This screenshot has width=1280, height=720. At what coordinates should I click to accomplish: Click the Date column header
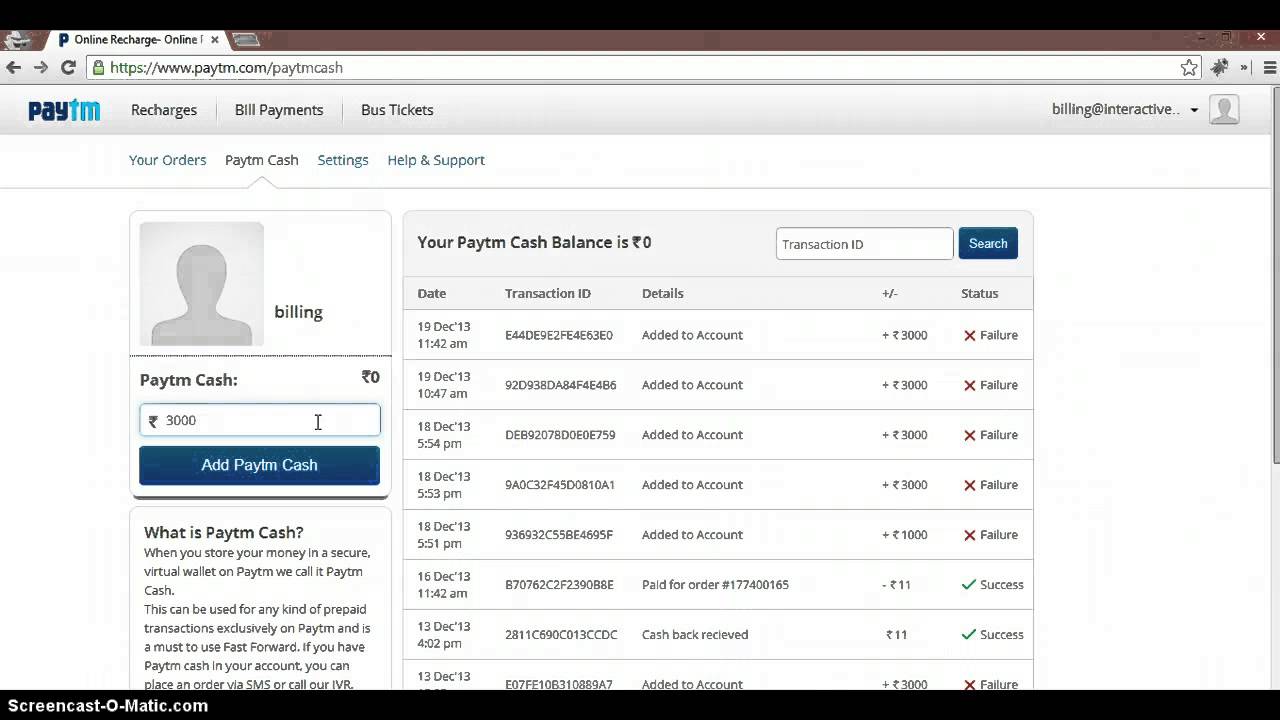432,293
